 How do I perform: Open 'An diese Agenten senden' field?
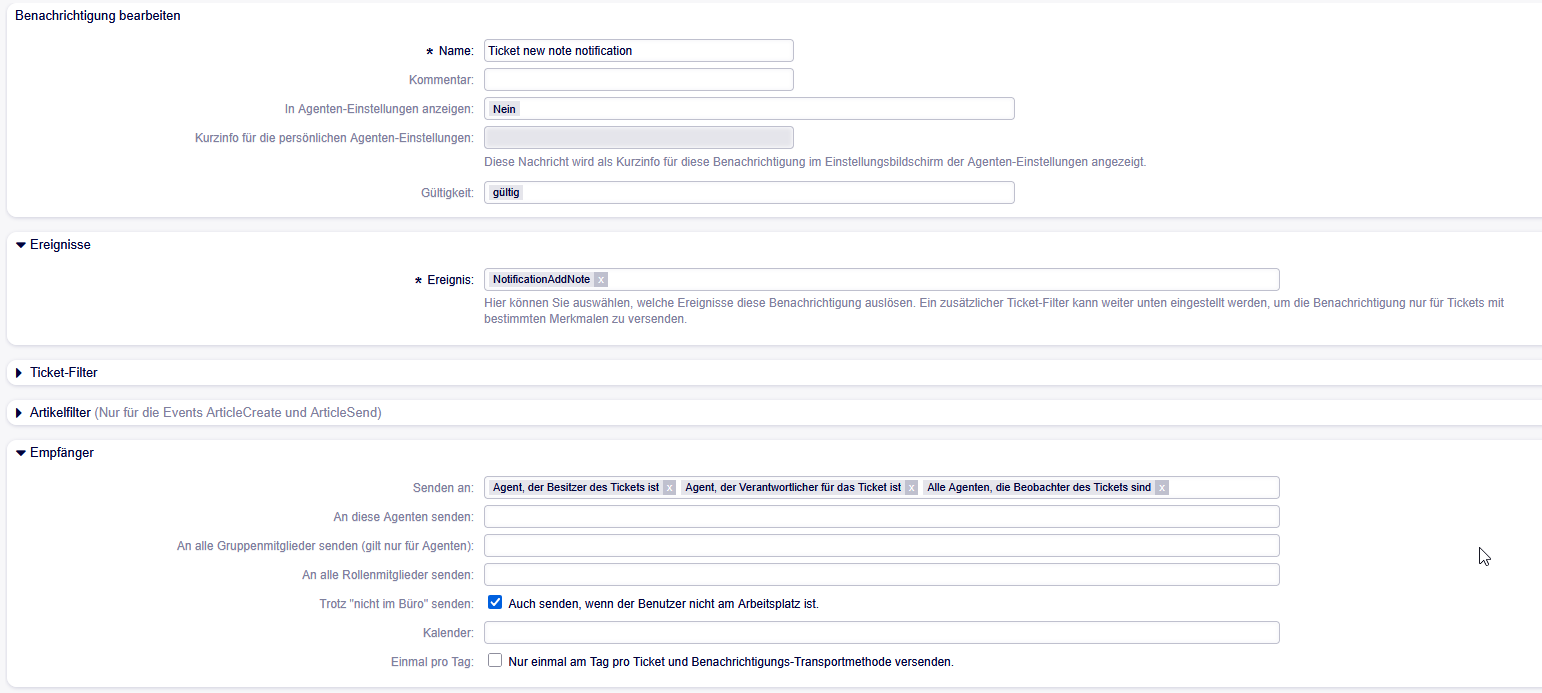[x=881, y=516]
